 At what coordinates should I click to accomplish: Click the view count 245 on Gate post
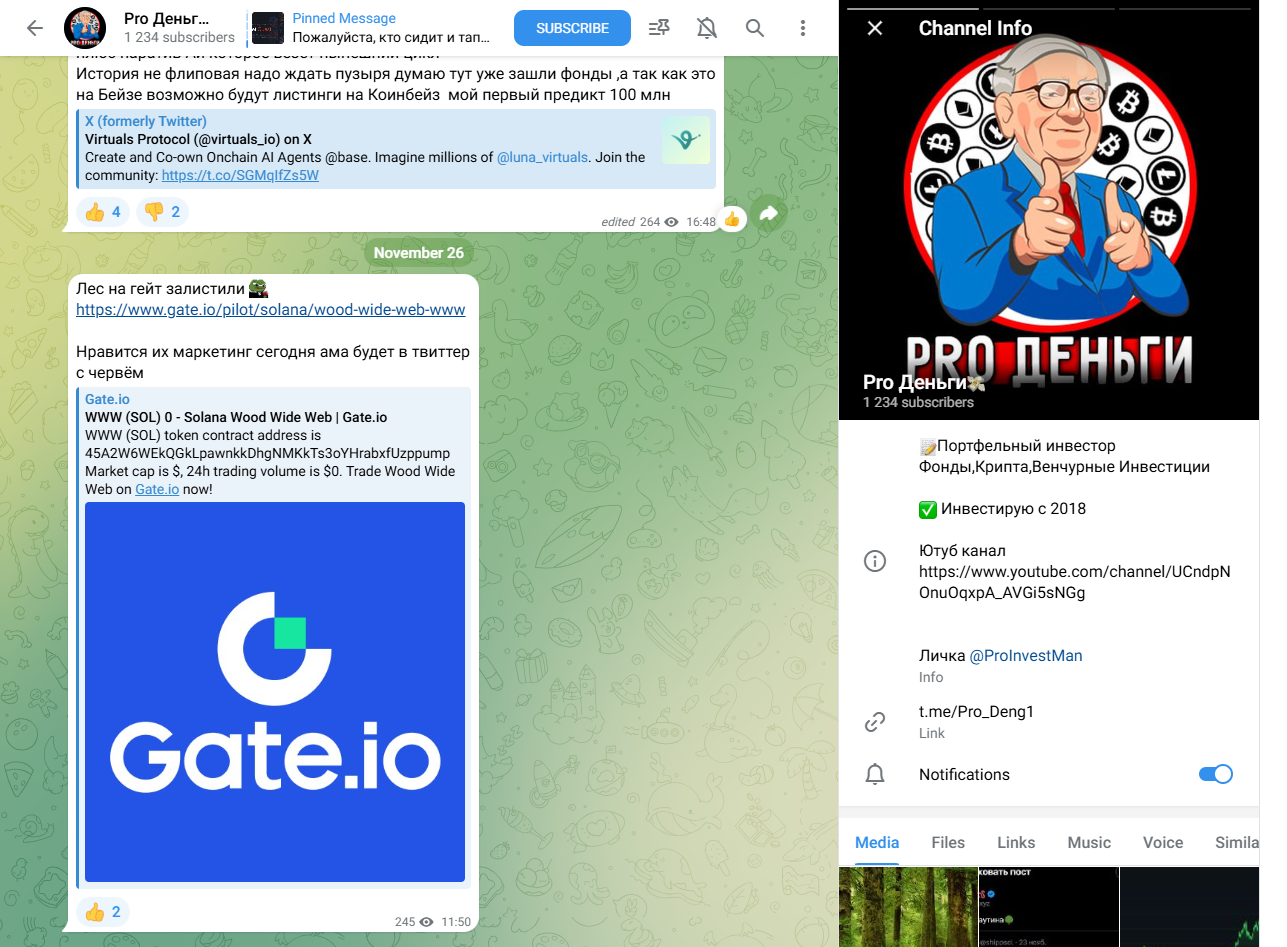click(x=414, y=921)
